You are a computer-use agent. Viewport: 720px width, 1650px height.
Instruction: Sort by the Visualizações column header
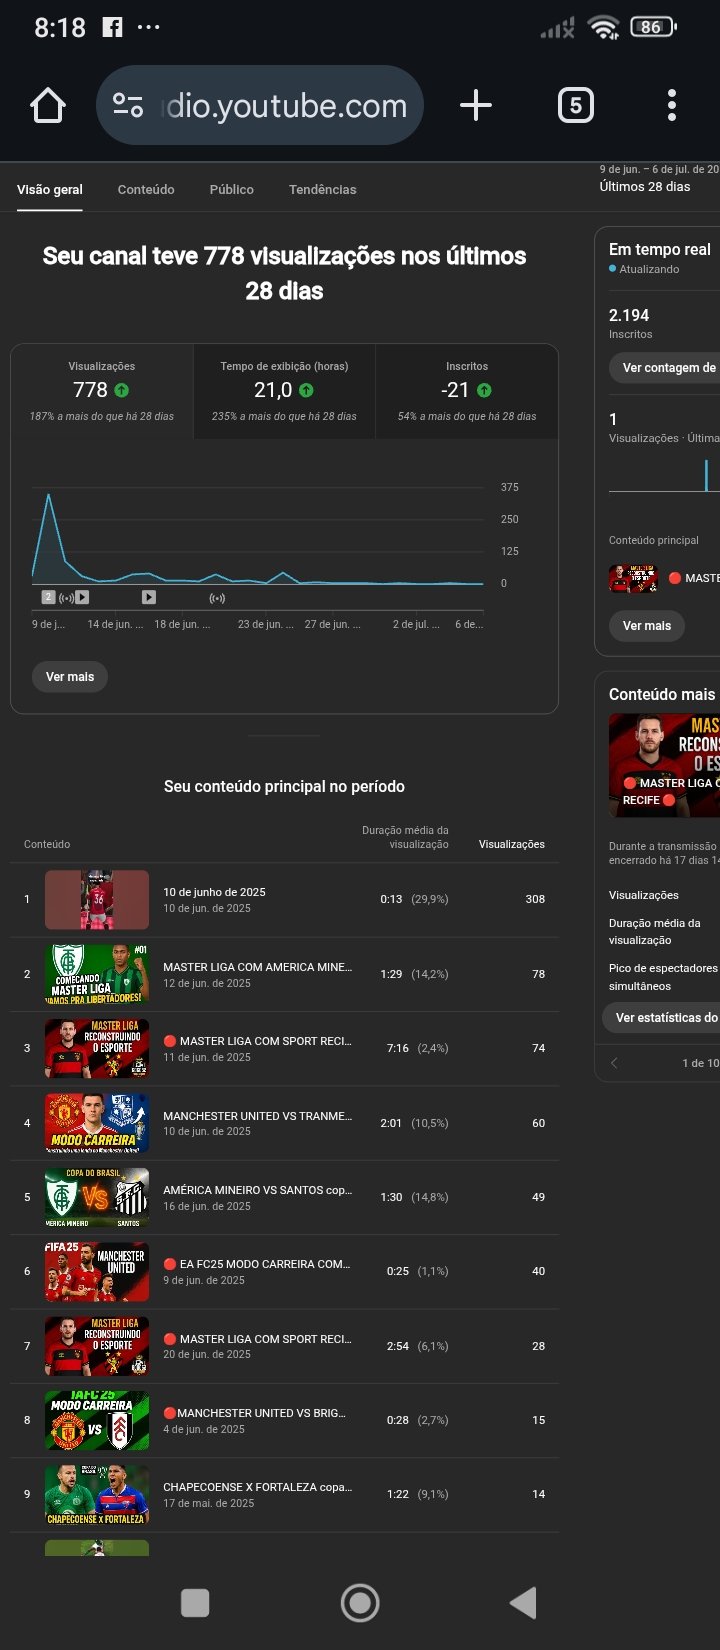tap(512, 844)
